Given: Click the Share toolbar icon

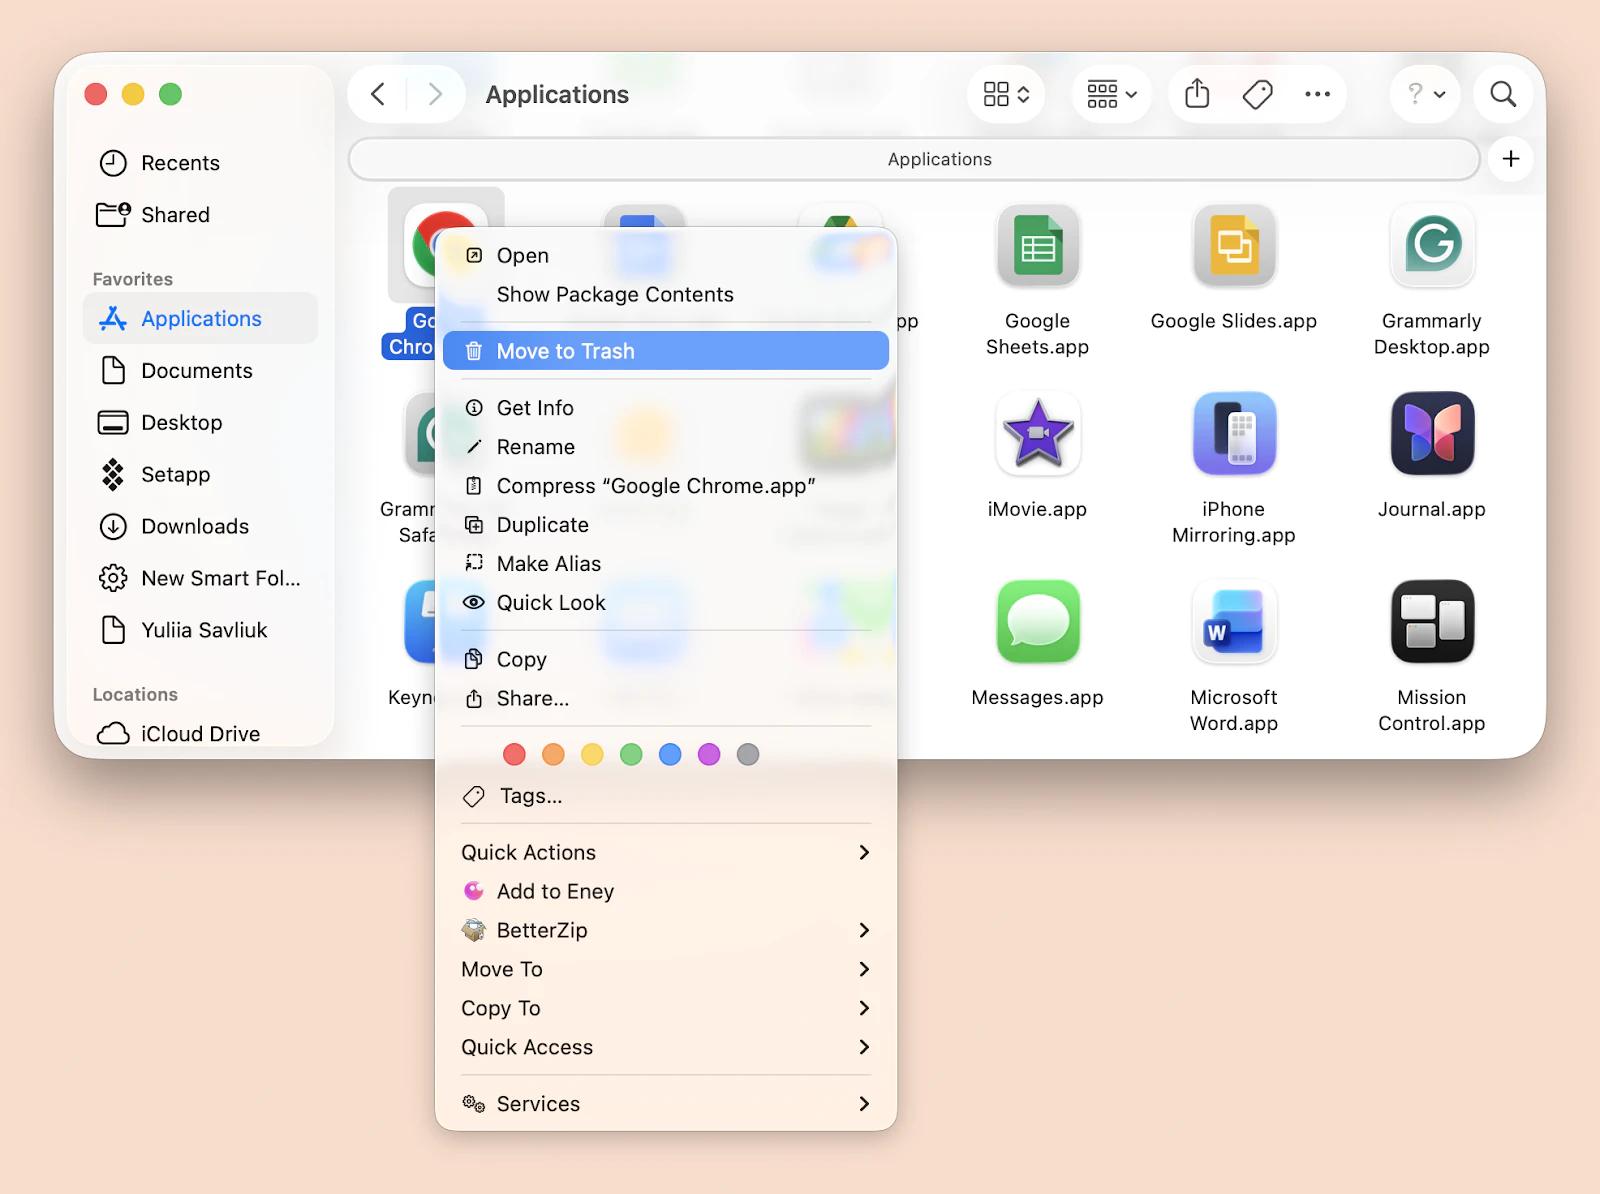Looking at the screenshot, I should coord(1196,94).
